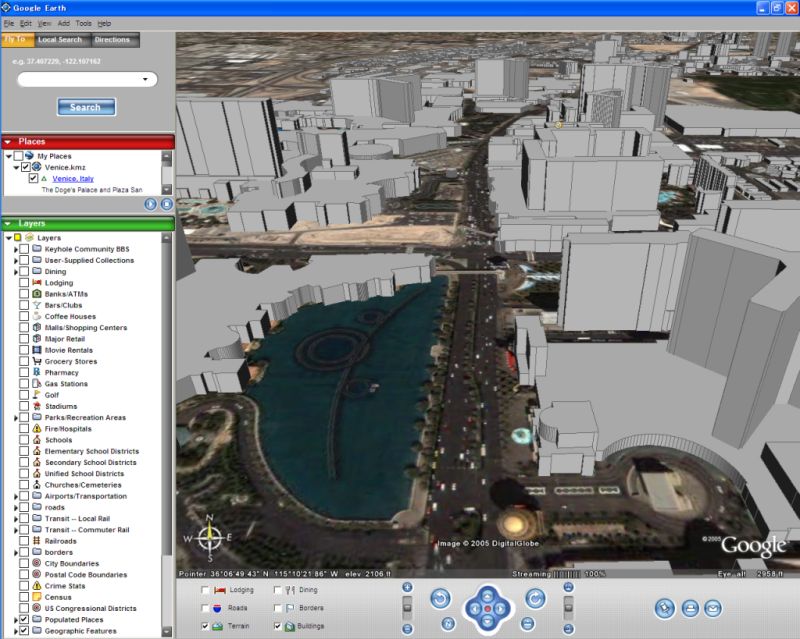The image size is (800, 639).
Task: Click the rotate counterclockwise navigation button
Action: [441, 598]
